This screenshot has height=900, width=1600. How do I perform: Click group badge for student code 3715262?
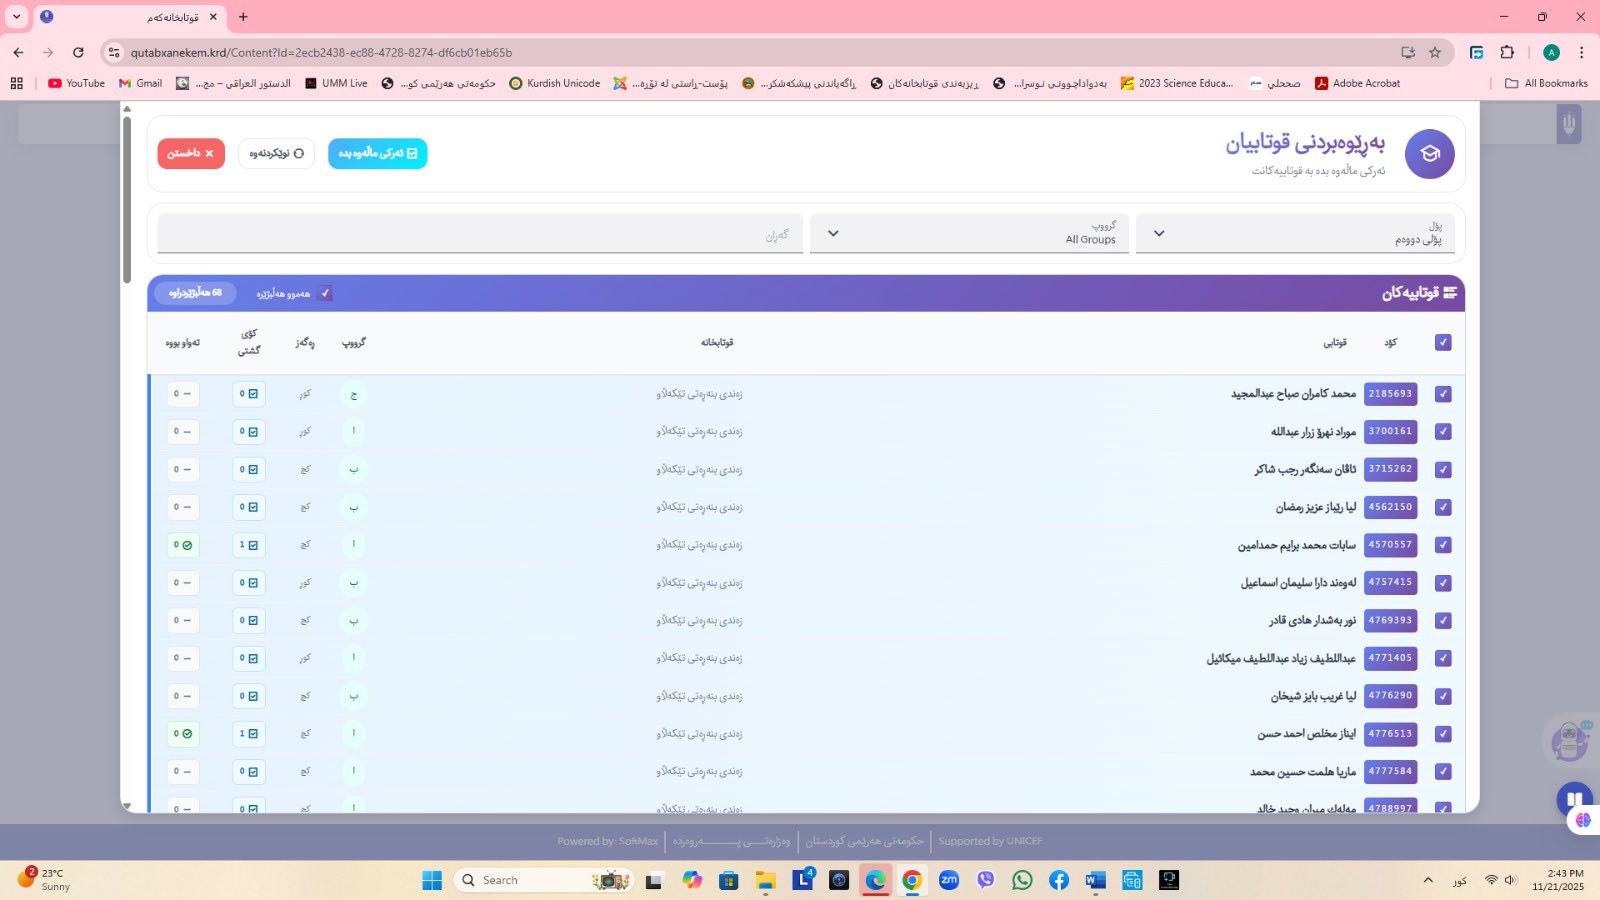(353, 469)
